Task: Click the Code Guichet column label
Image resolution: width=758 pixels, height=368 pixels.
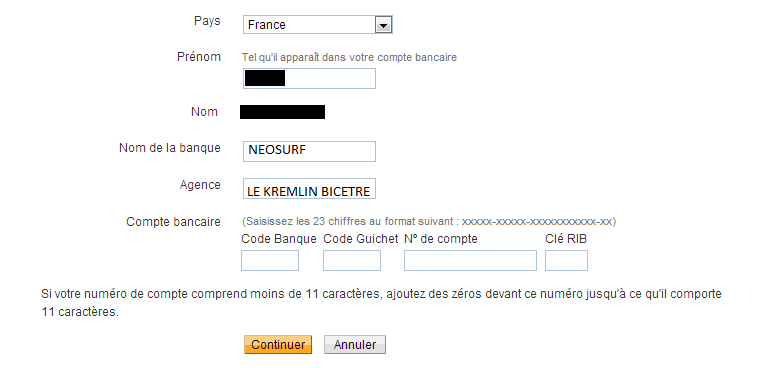Action: pyautogui.click(x=361, y=239)
